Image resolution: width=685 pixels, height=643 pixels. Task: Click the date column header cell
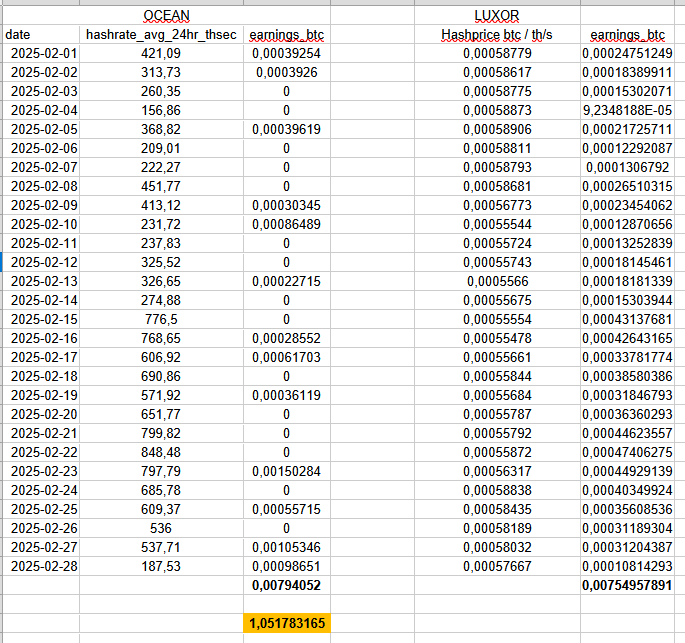40,35
